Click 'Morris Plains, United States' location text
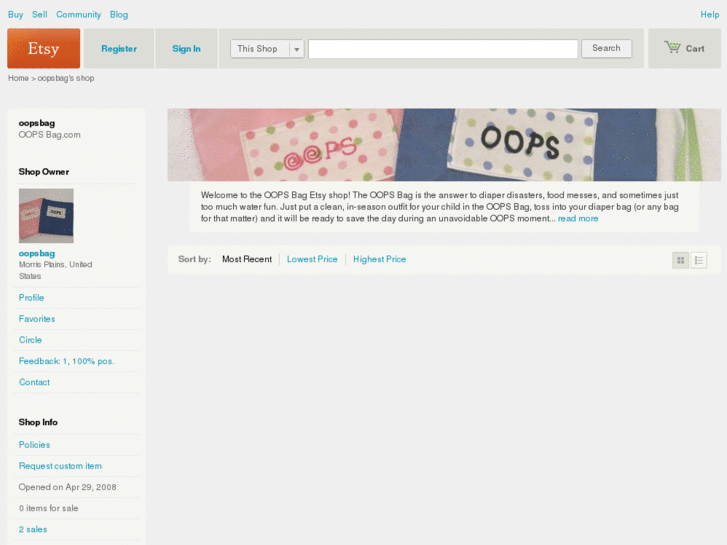Viewport: 727px width, 545px height. click(x=55, y=270)
